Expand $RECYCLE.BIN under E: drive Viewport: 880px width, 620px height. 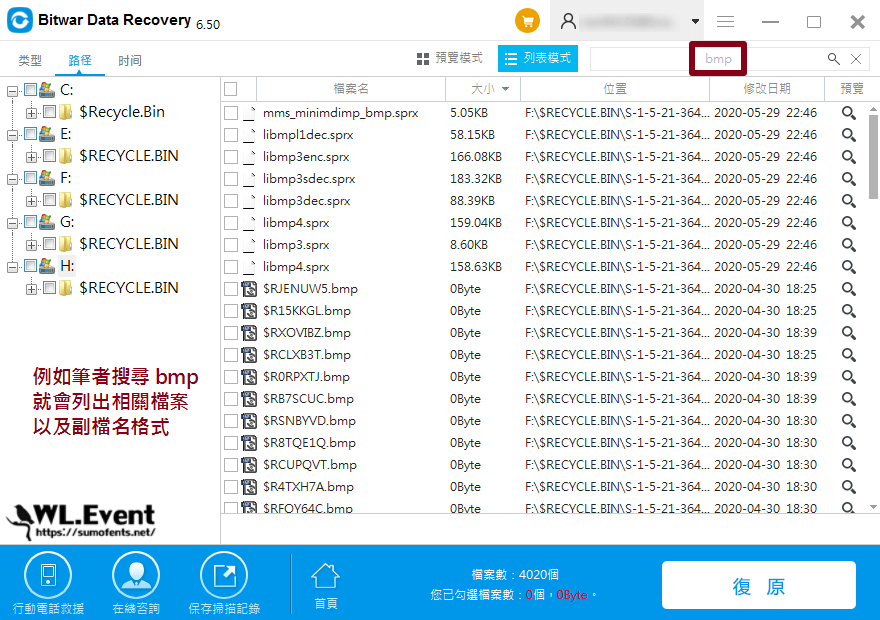tap(31, 157)
